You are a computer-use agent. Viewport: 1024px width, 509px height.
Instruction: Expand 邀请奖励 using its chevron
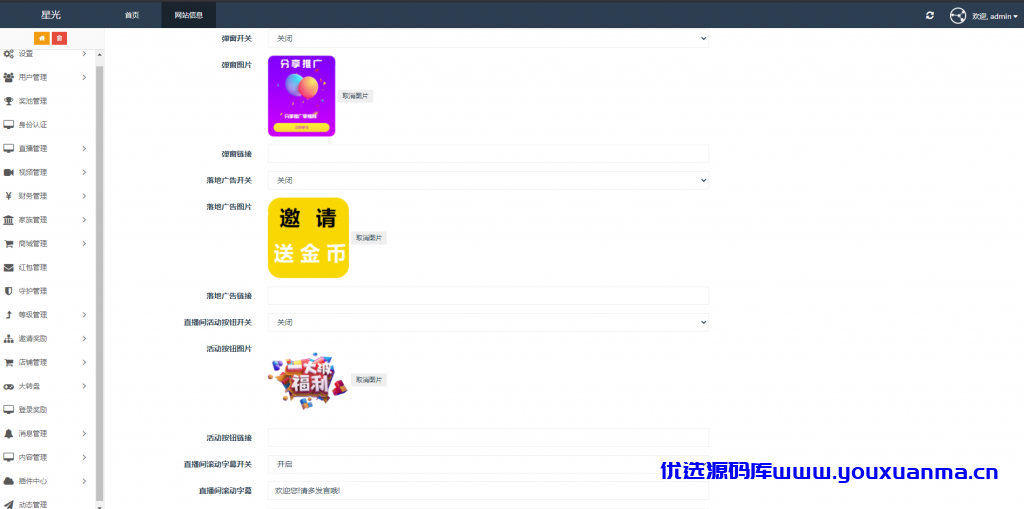[84, 338]
